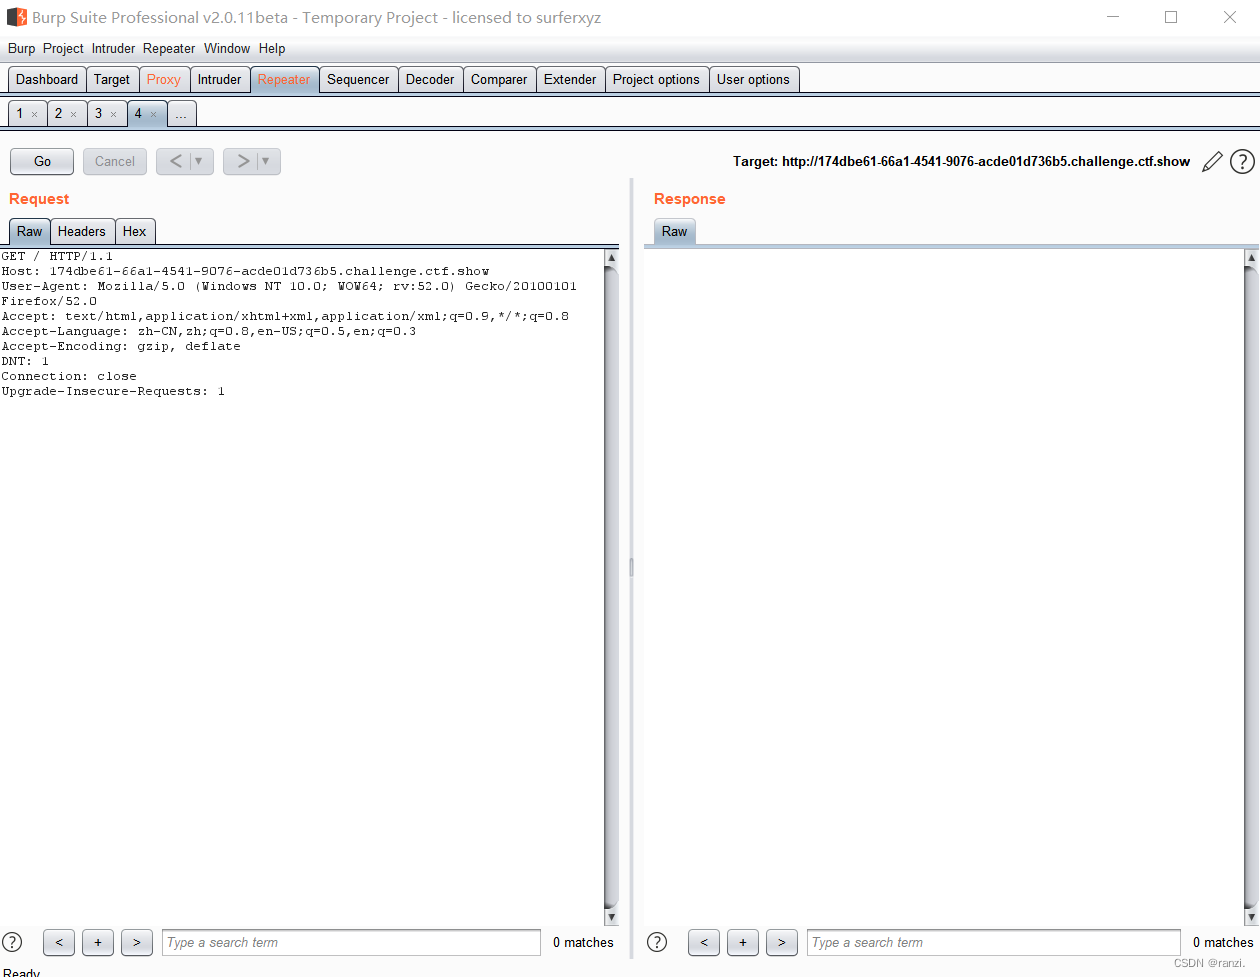Click the 'Upgrade-Insecure-Requests: 1' header line
The height and width of the screenshot is (977, 1260).
click(x=113, y=392)
